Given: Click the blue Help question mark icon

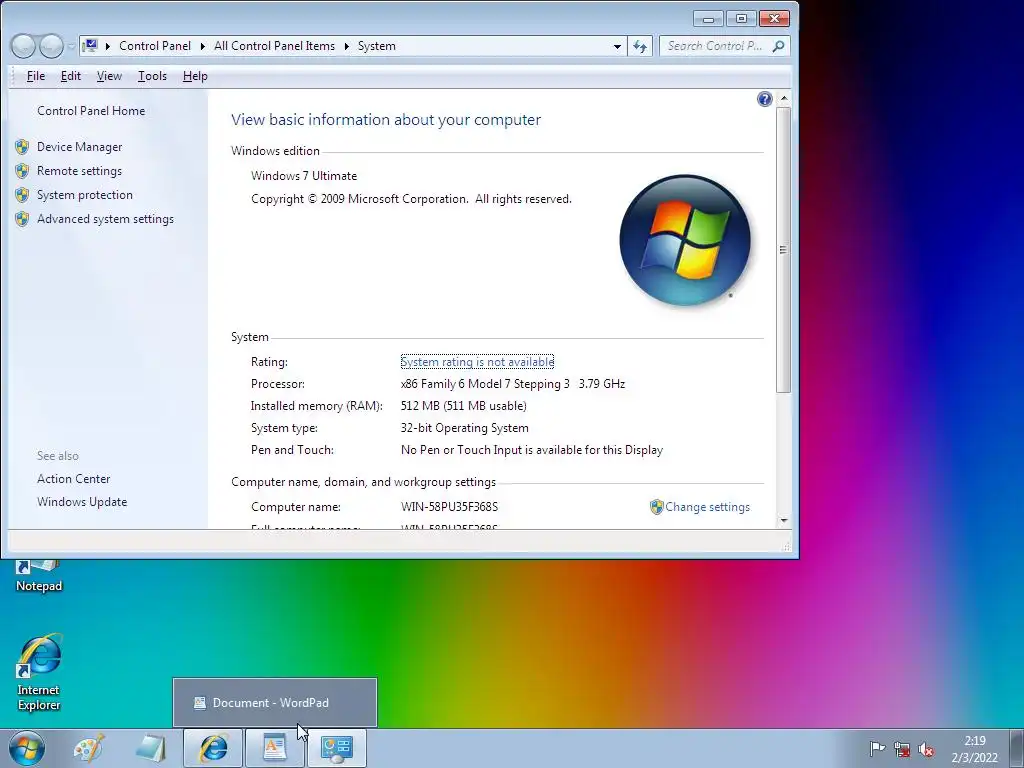Looking at the screenshot, I should click(x=765, y=99).
